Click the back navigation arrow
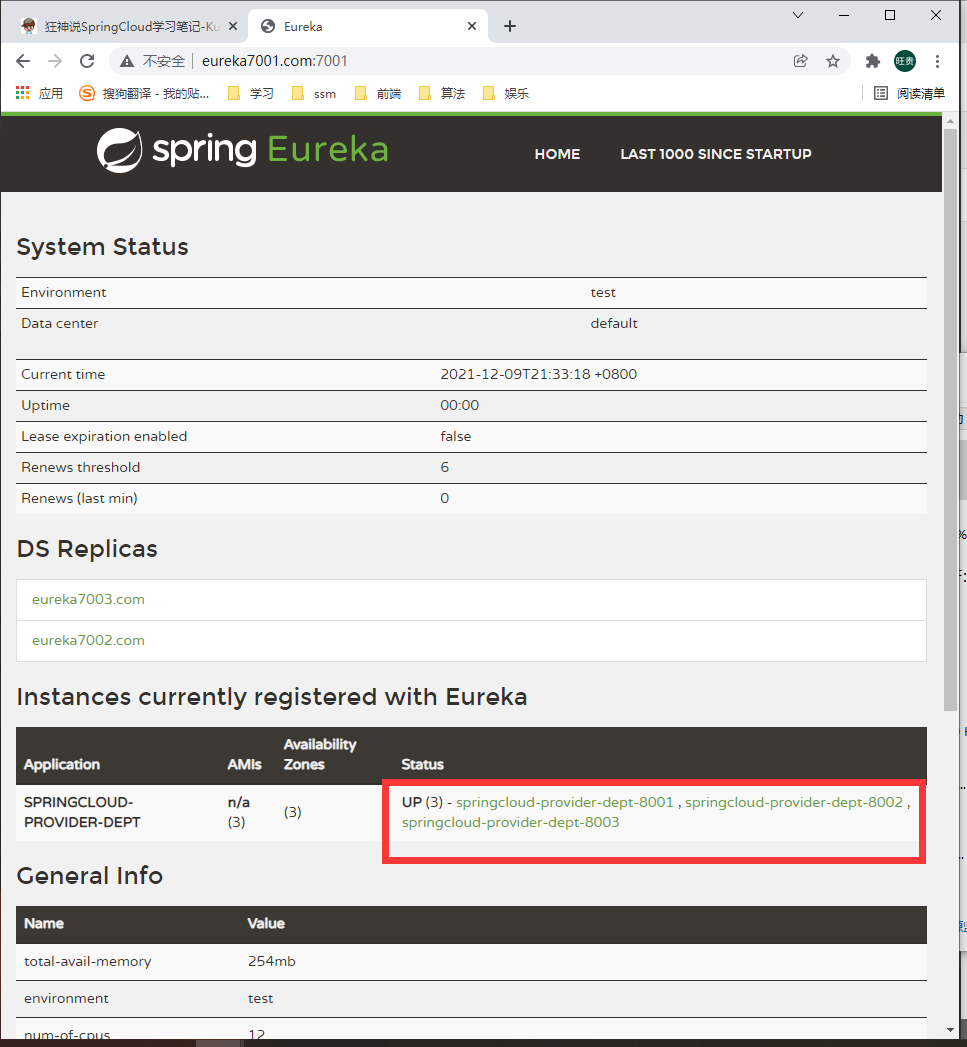The height and width of the screenshot is (1047, 967). pyautogui.click(x=23, y=61)
